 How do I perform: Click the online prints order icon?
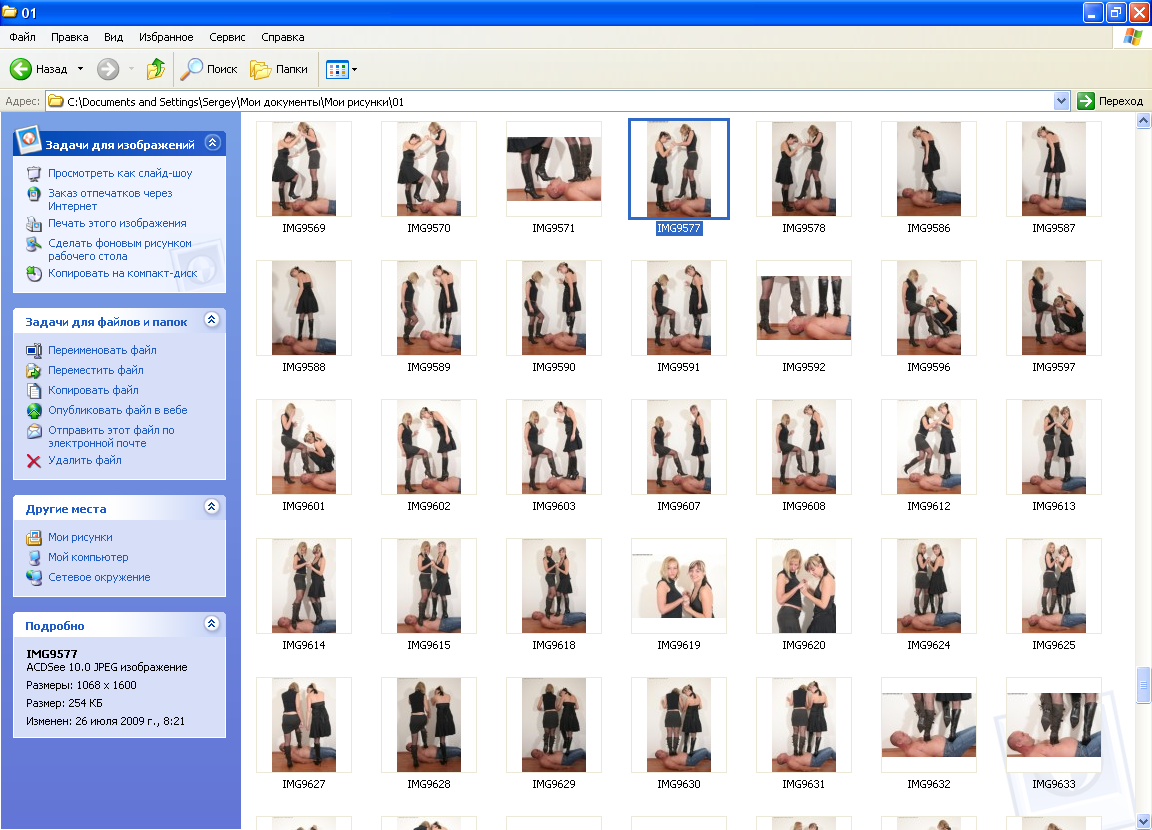(x=34, y=194)
